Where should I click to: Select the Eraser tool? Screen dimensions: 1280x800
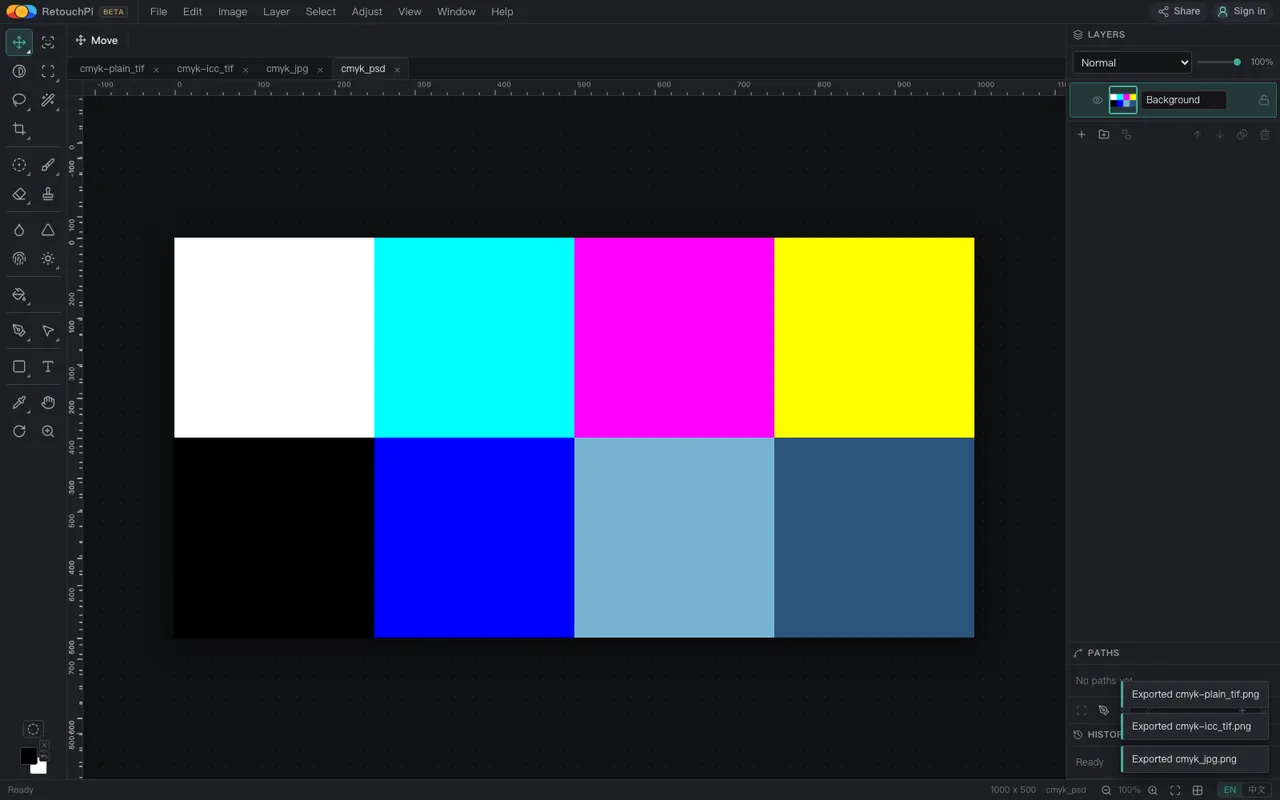point(19,194)
